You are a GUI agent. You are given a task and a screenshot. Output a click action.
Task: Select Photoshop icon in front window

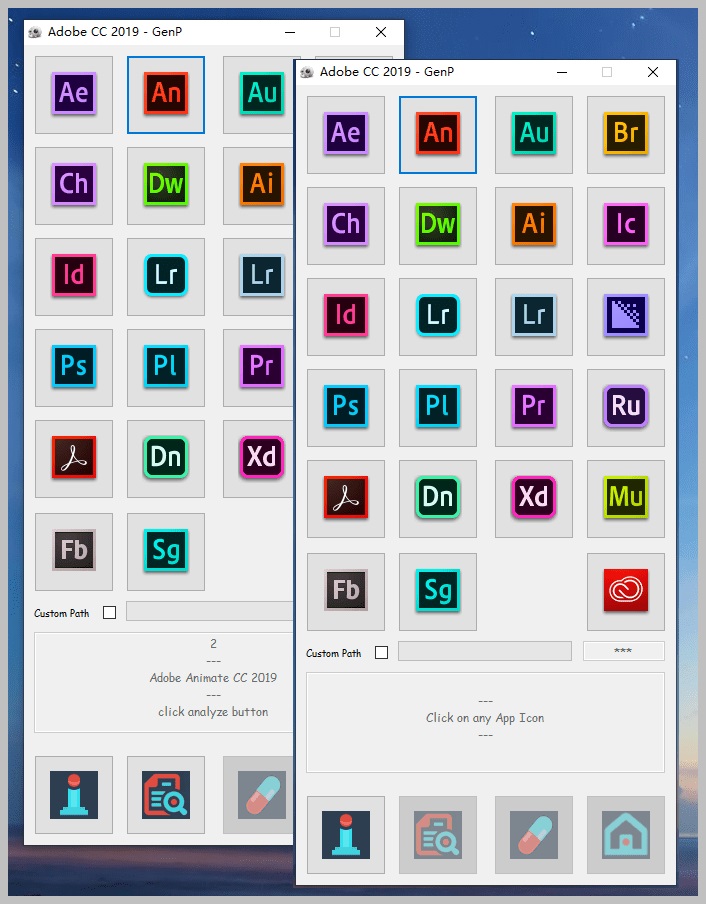click(346, 408)
